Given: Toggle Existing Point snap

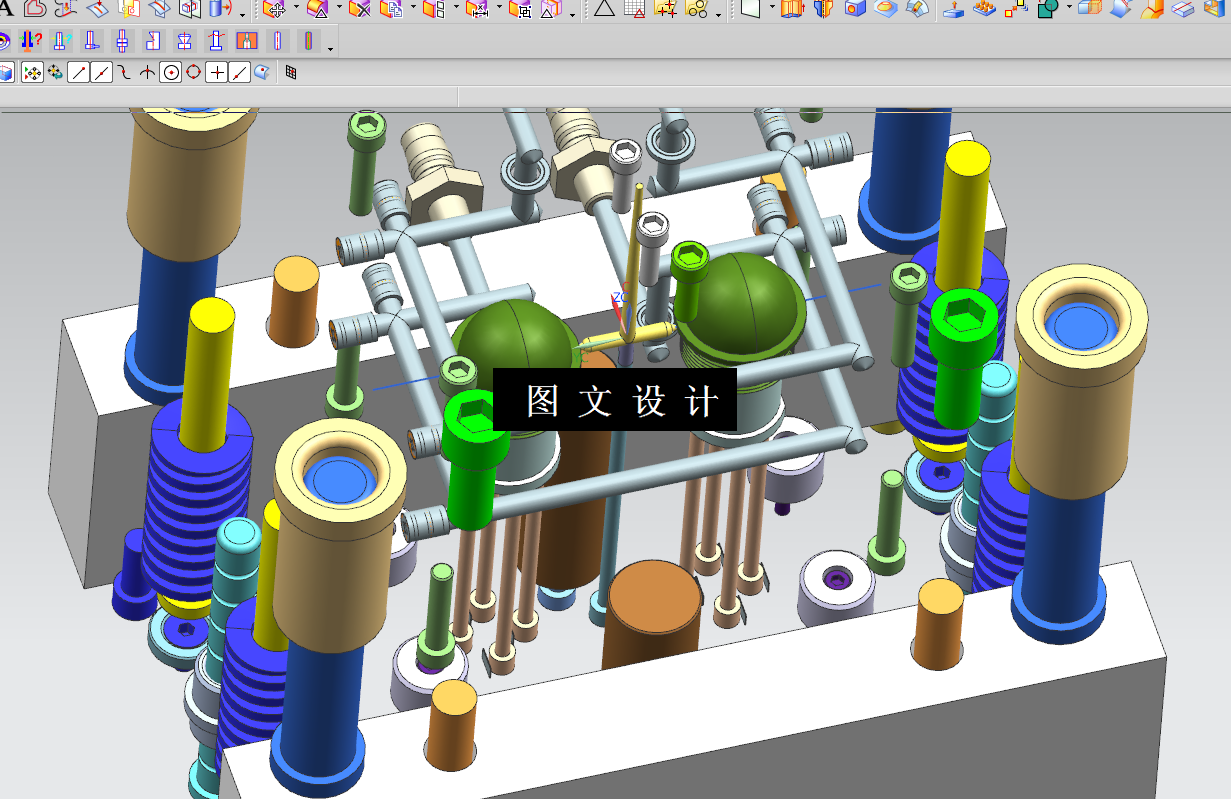Looking at the screenshot, I should pos(217,72).
